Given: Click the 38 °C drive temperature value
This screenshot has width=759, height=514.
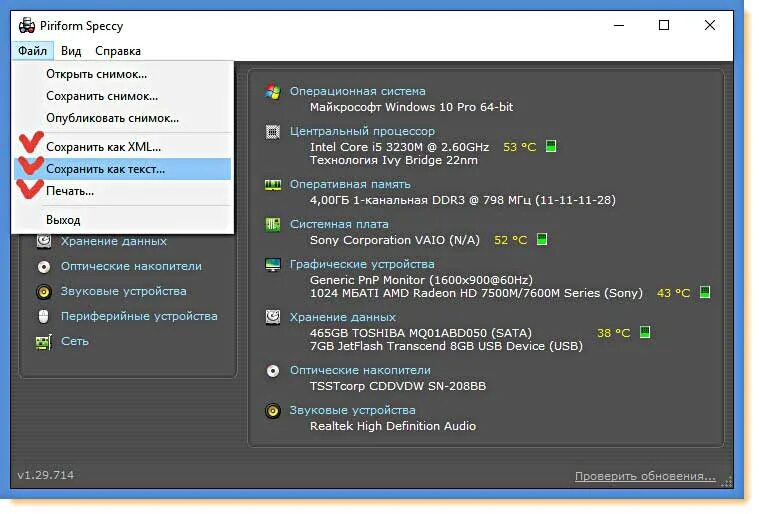Looking at the screenshot, I should (614, 333).
